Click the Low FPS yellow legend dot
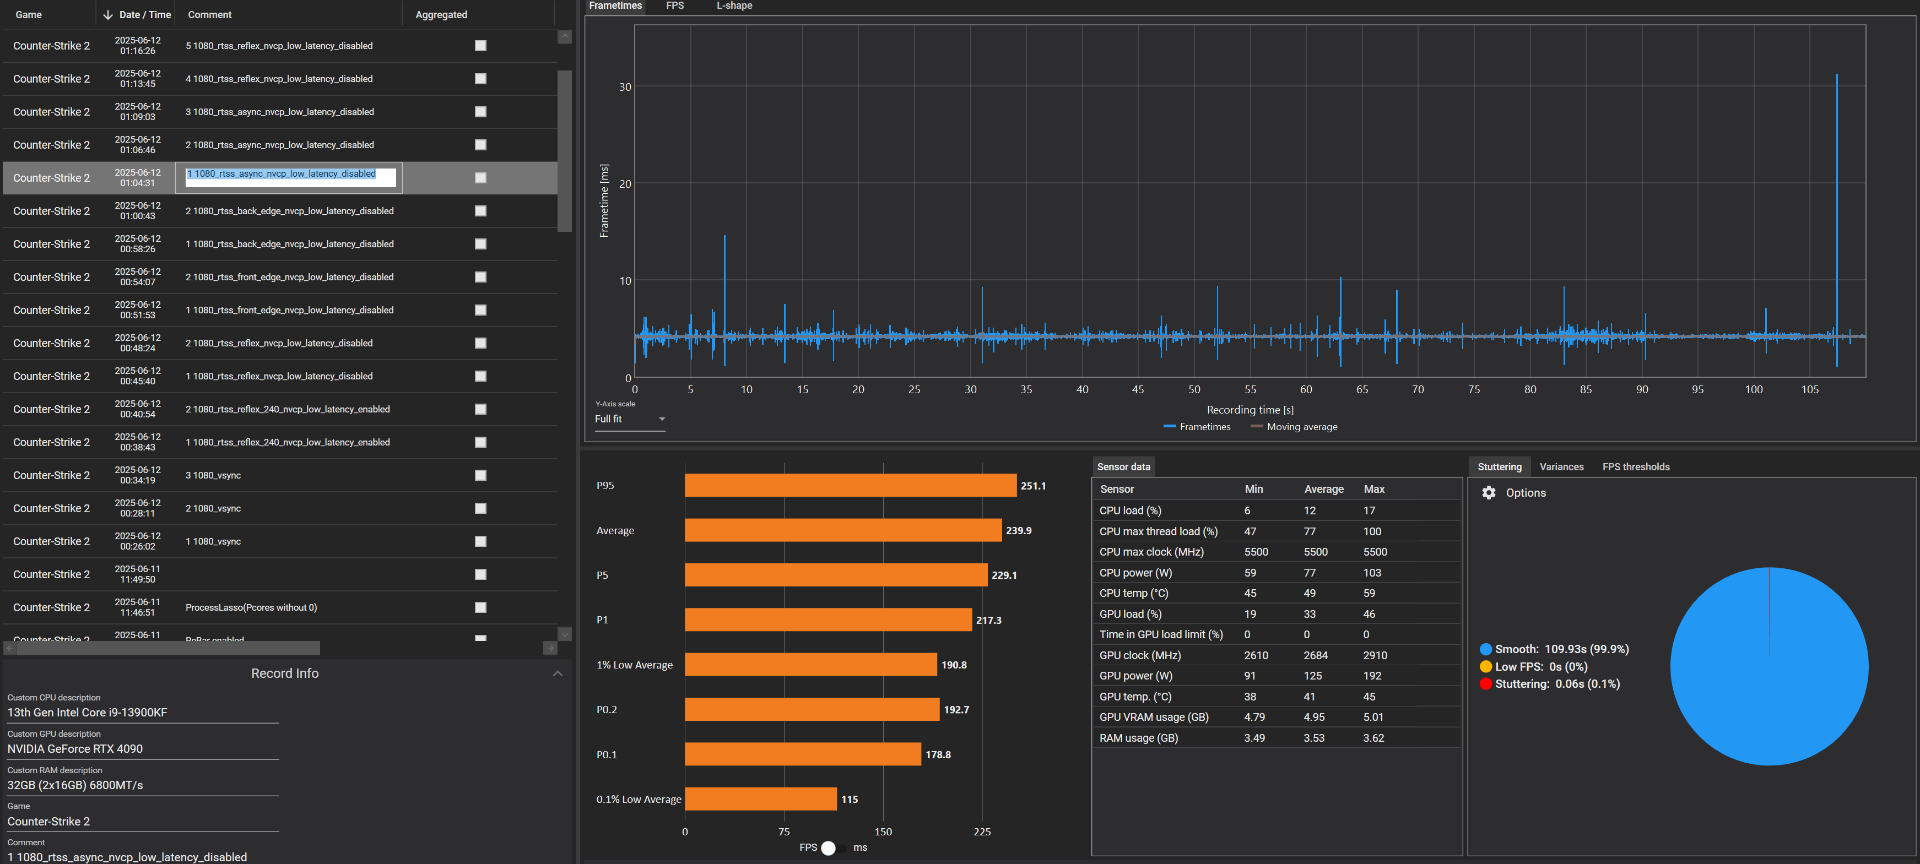This screenshot has height=864, width=1920. click(1486, 667)
